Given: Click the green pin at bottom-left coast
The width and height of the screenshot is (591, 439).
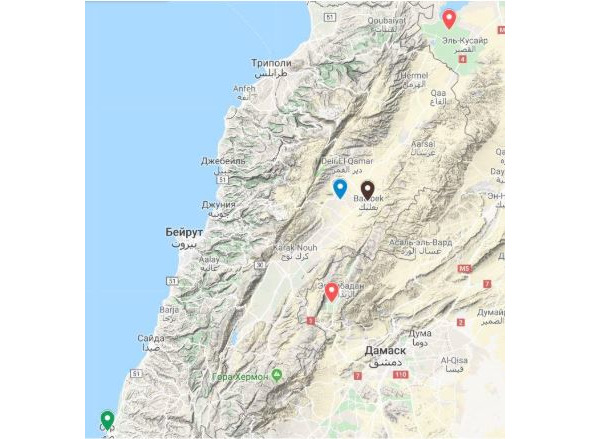Looking at the screenshot, I should tap(107, 420).
